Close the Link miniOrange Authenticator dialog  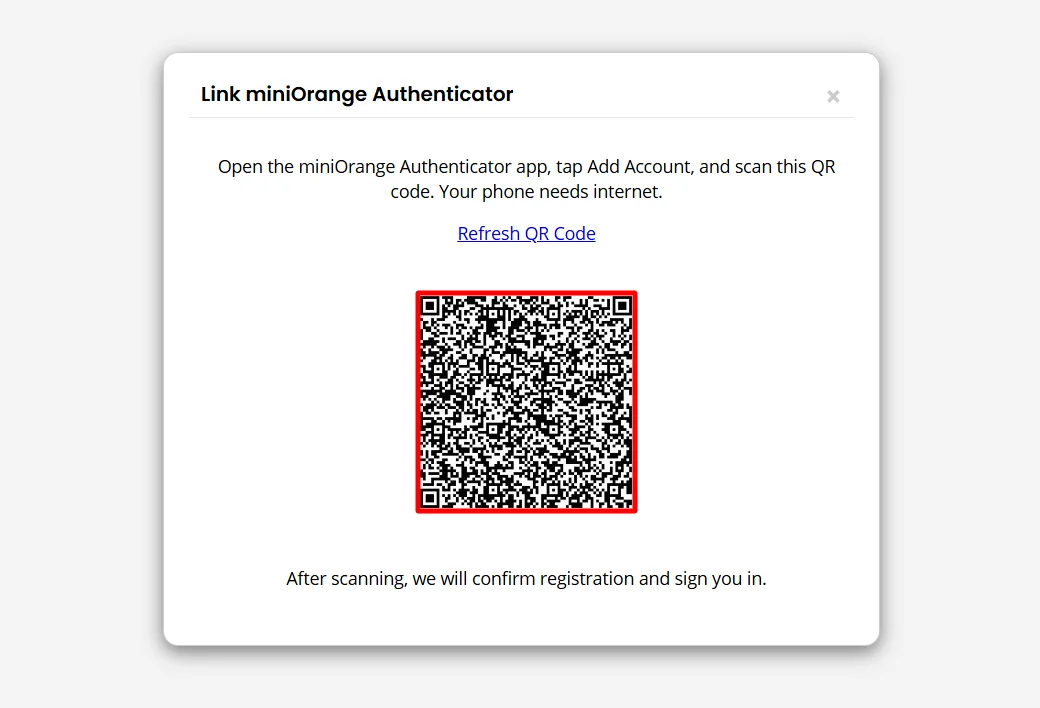tap(833, 97)
